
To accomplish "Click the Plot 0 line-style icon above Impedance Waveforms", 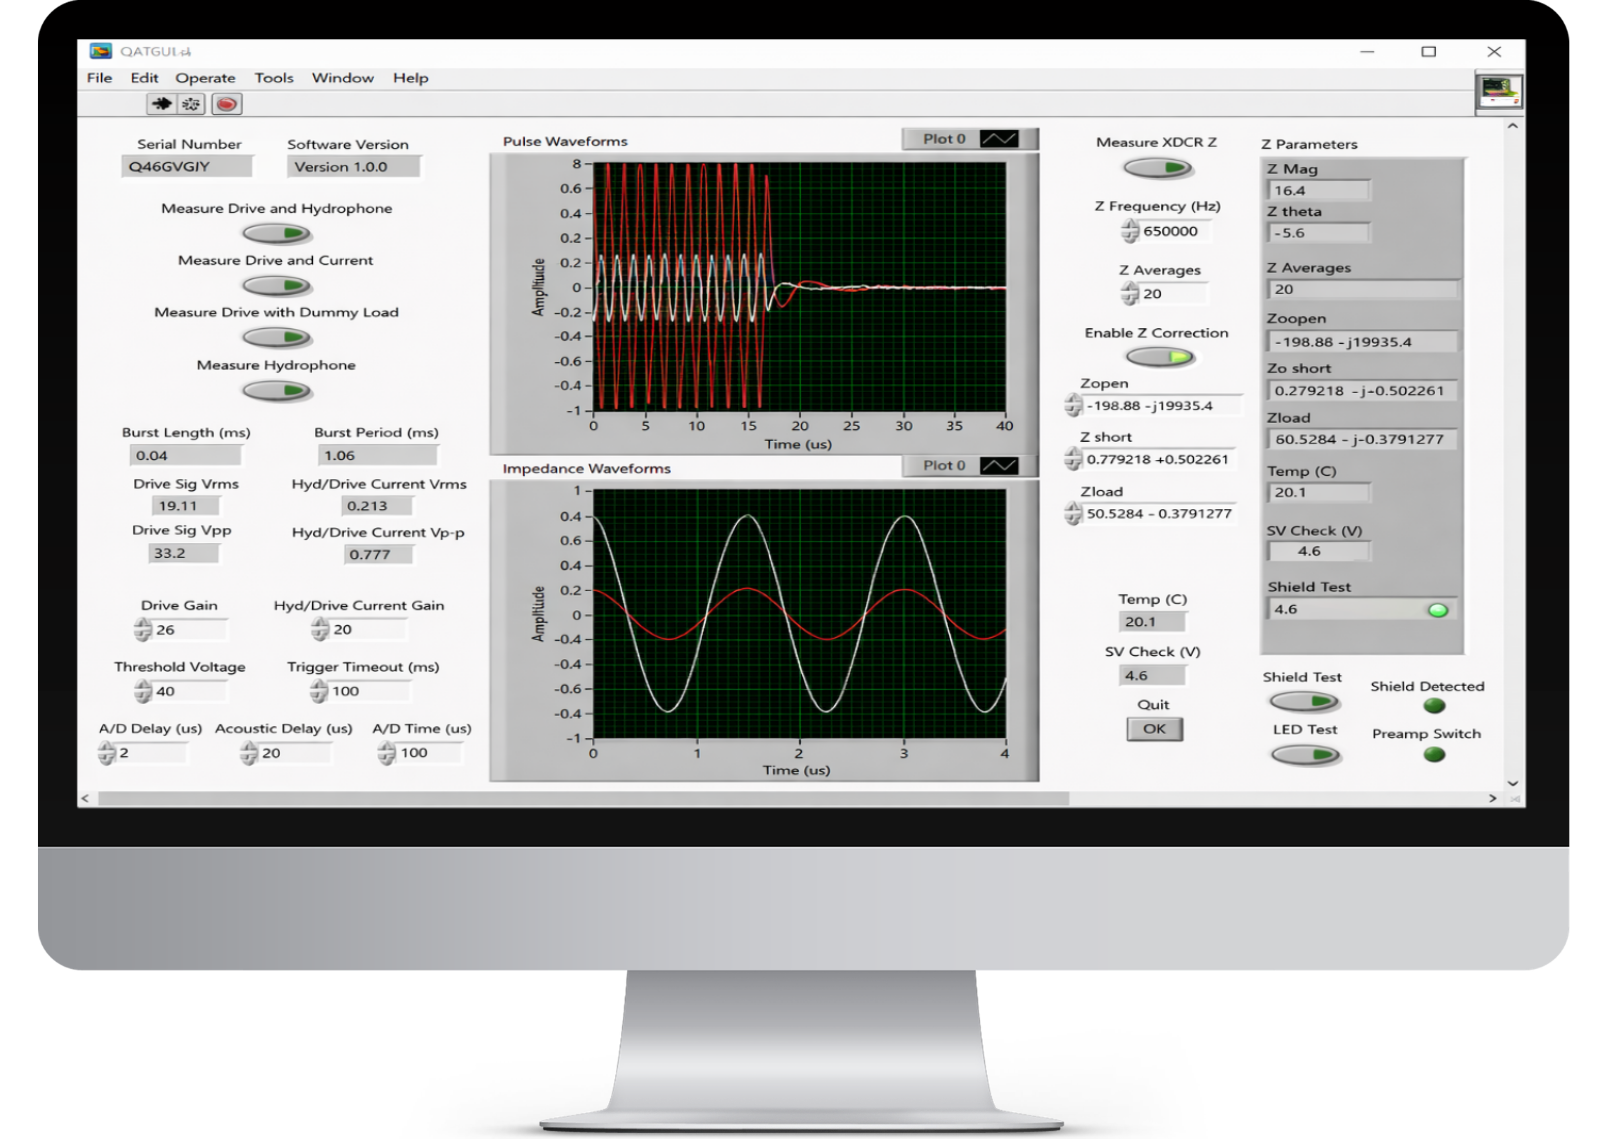I will tap(999, 465).
